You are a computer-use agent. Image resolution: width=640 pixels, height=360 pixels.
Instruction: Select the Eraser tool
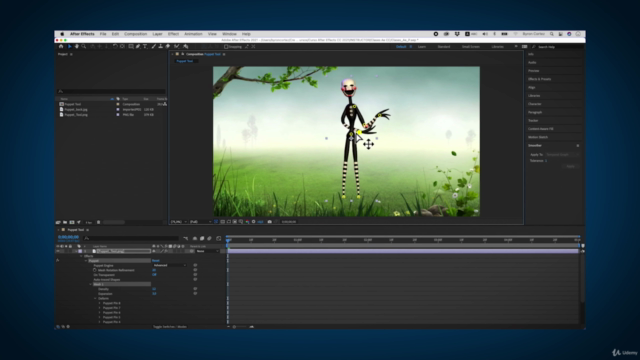(167, 47)
